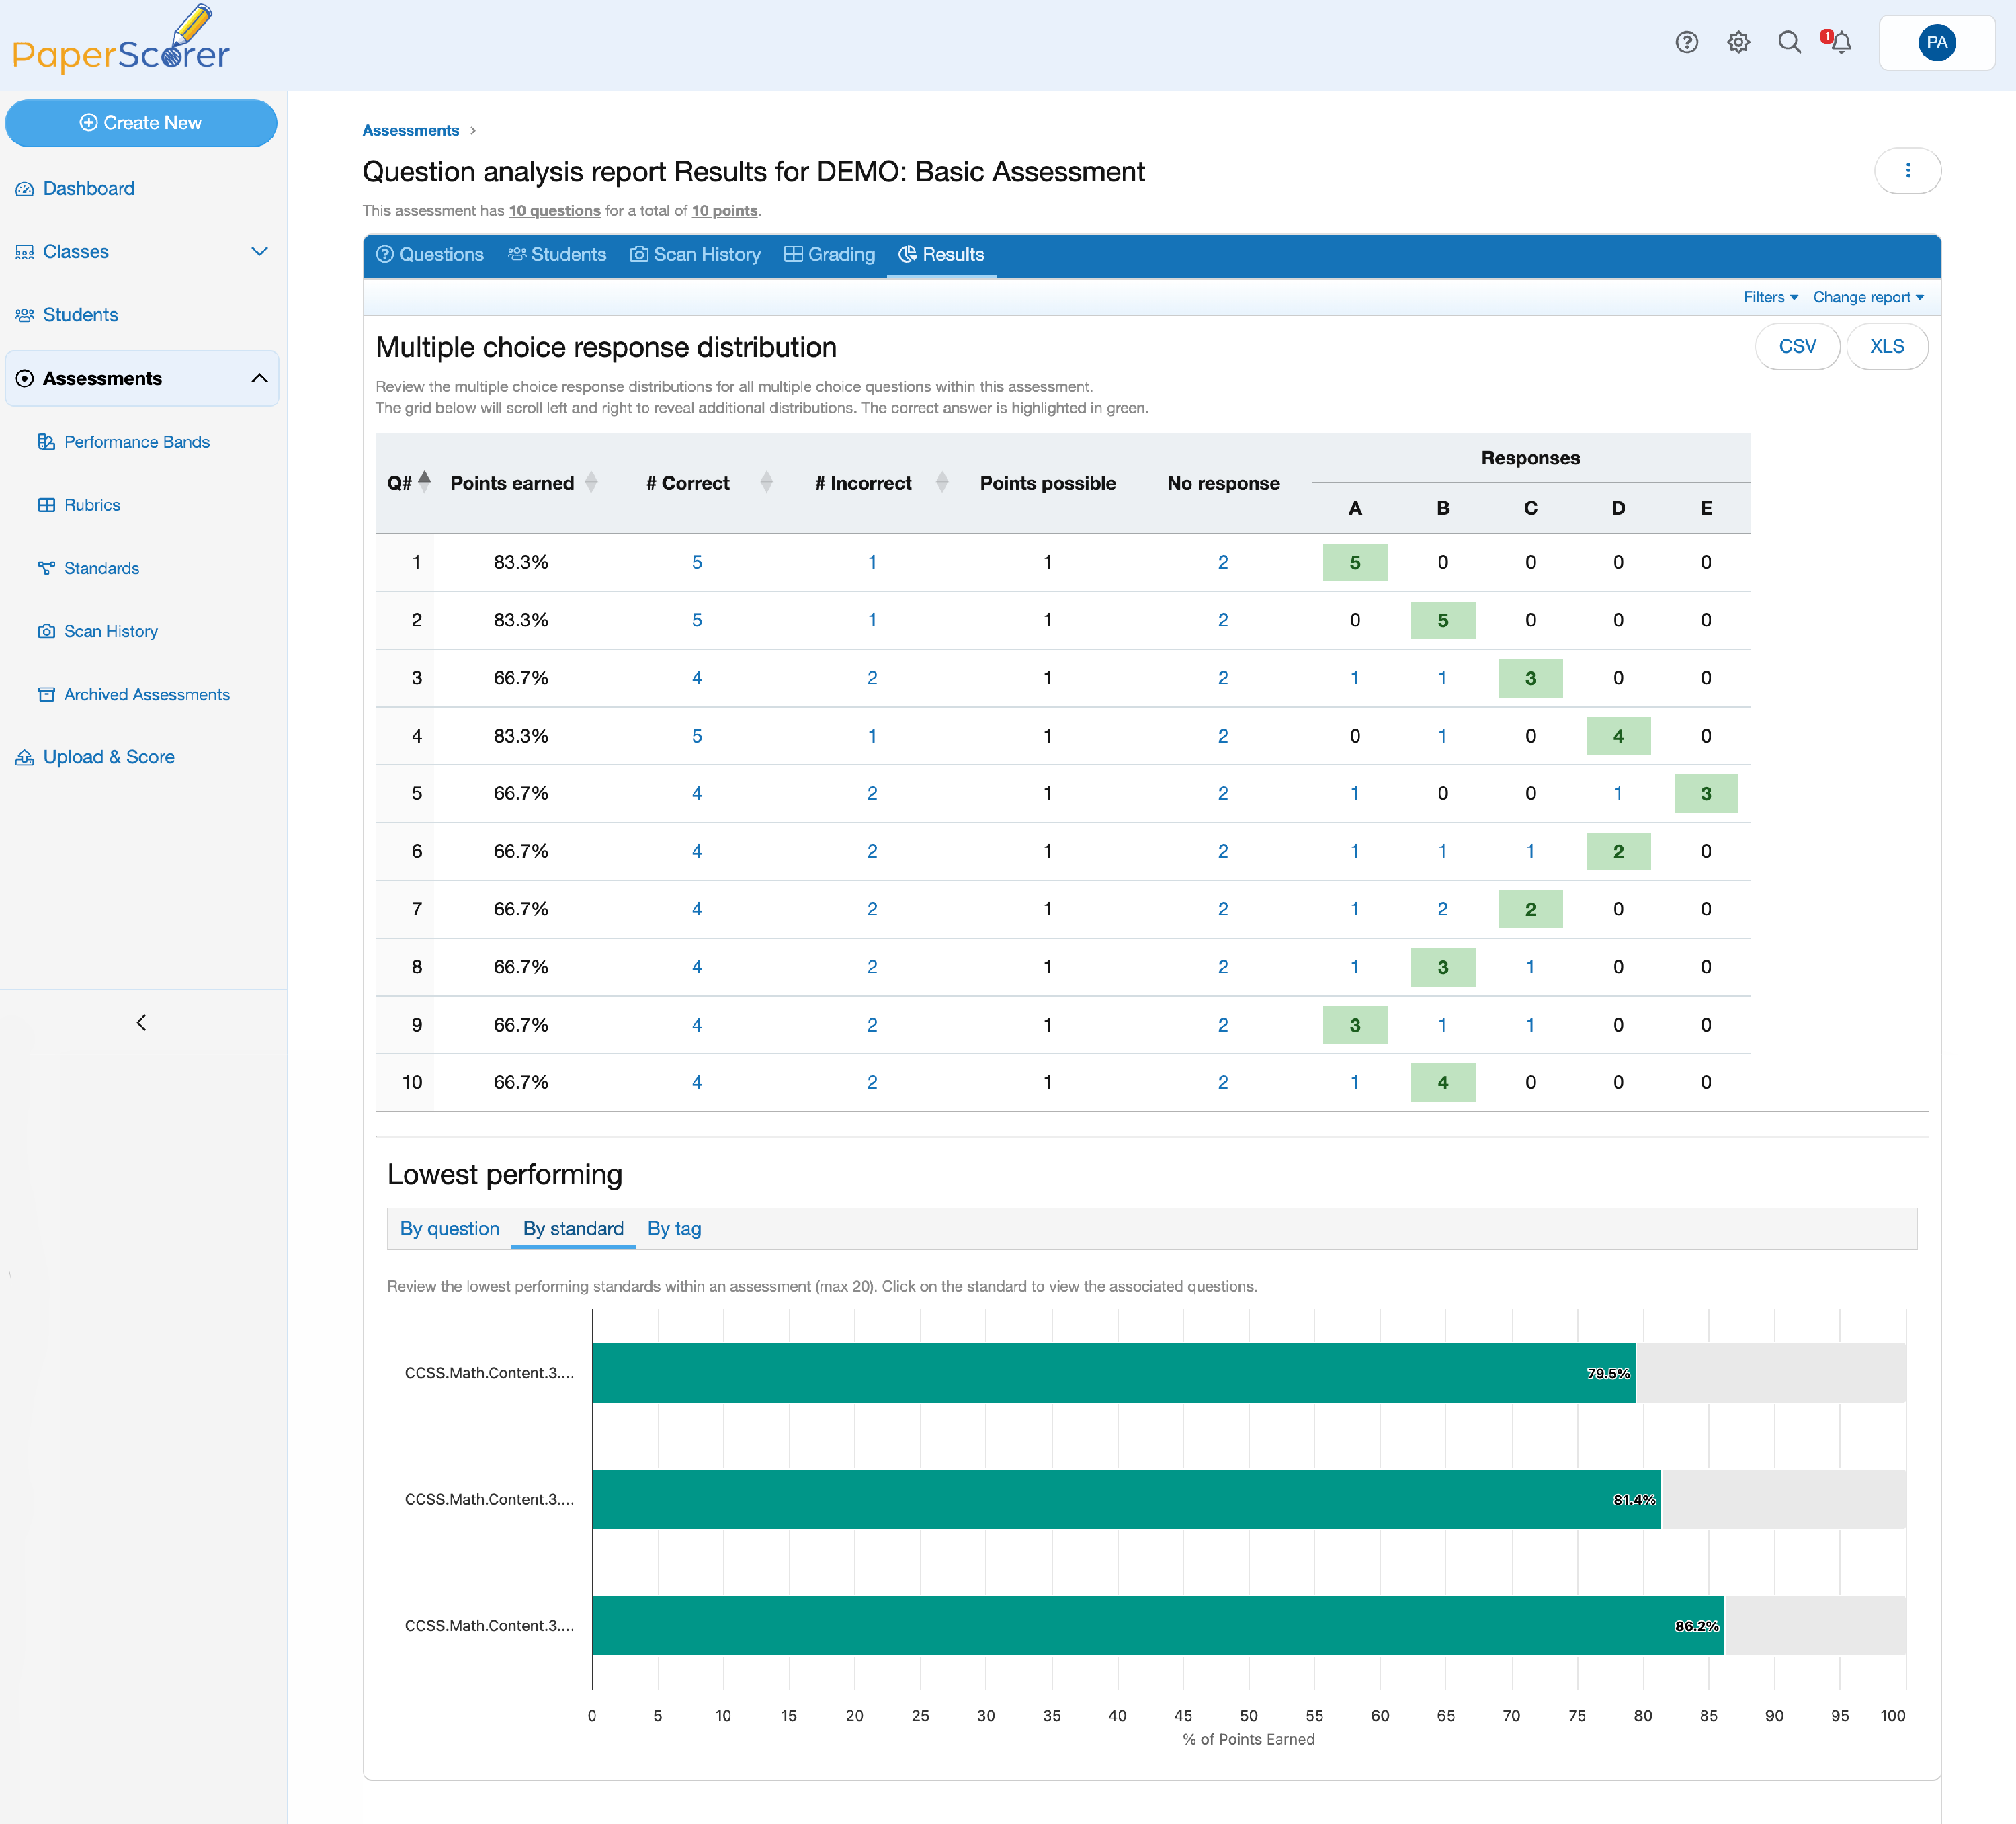Switch to the Scan History tab
Screen dimensions: 2016x1824
click(695, 255)
